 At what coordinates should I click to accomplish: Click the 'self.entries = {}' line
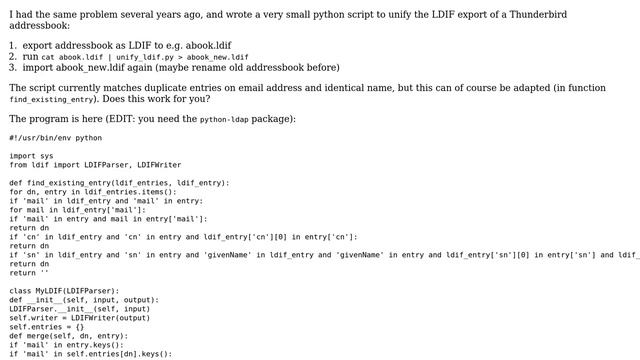(47, 327)
